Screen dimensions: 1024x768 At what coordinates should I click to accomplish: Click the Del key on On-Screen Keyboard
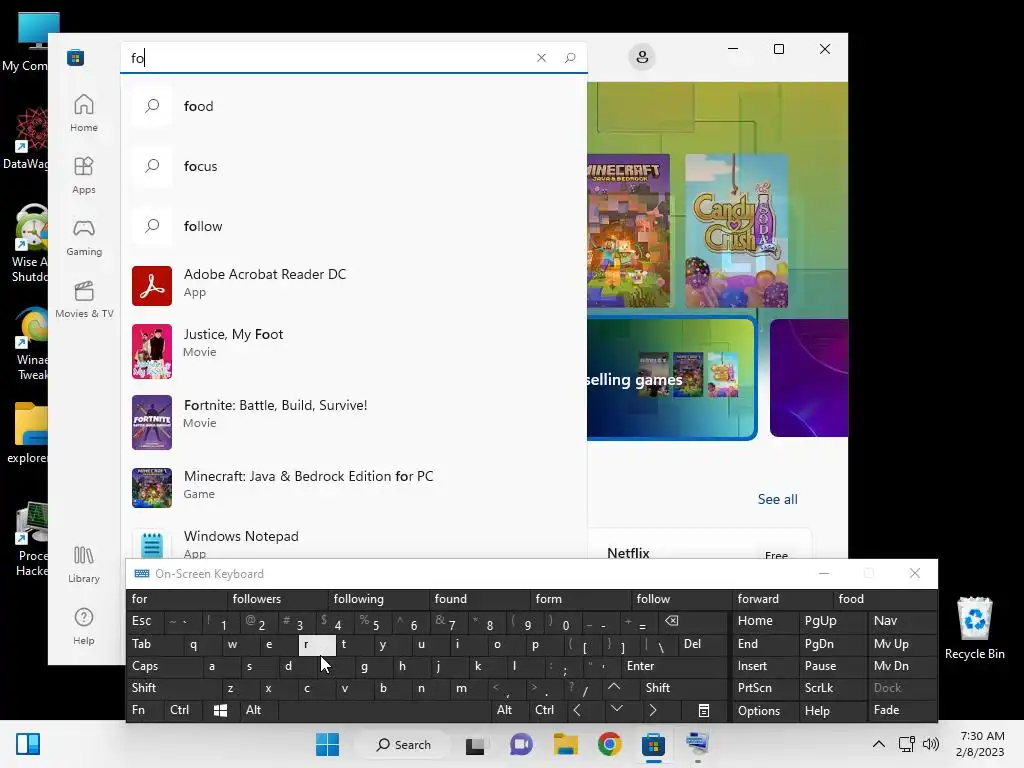point(703,645)
